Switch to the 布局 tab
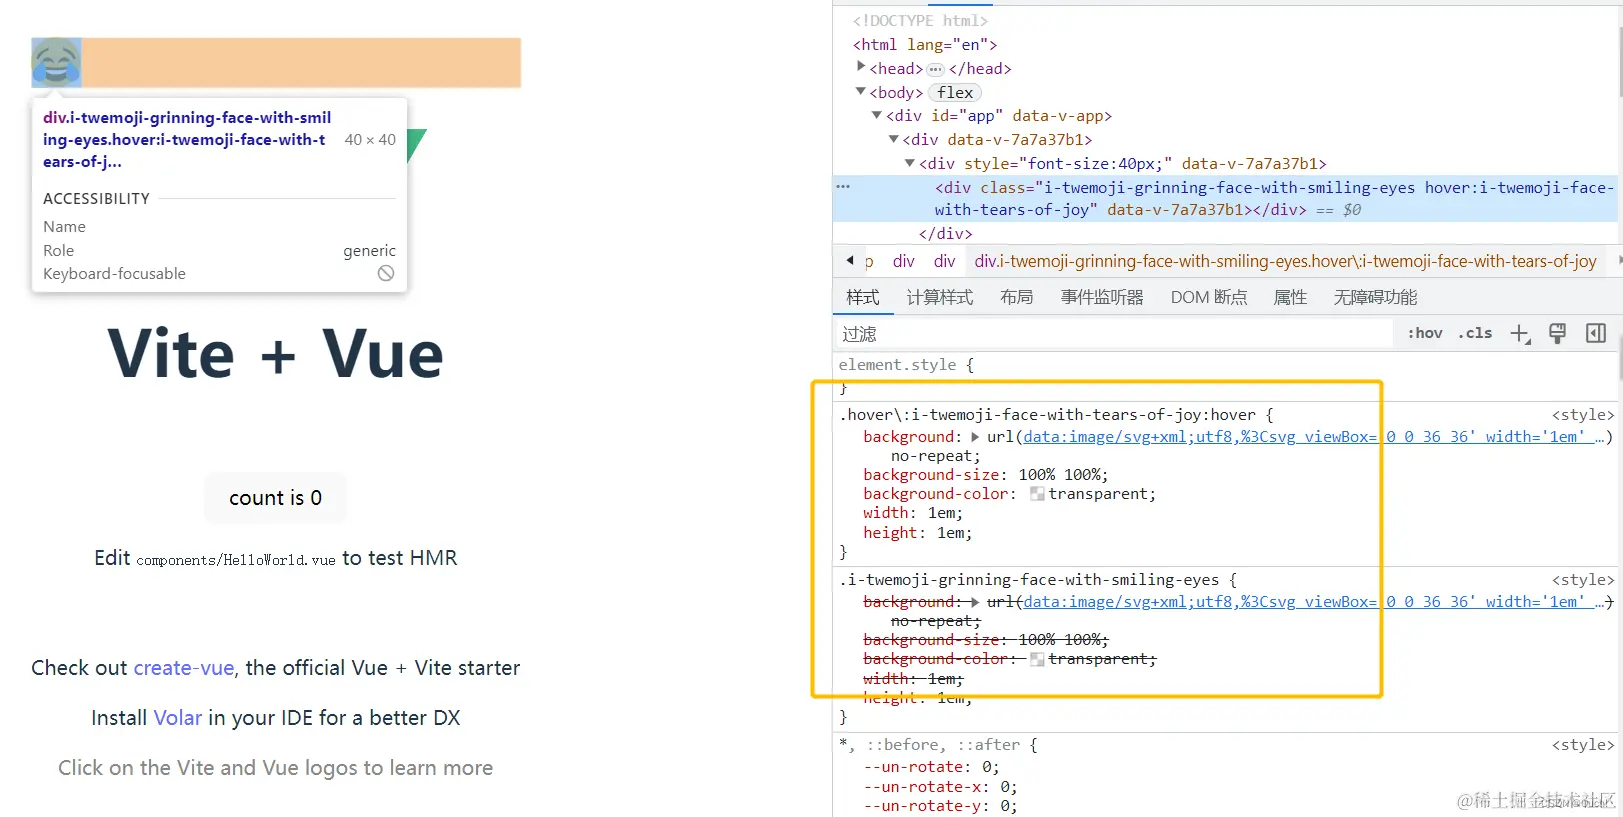 1017,298
